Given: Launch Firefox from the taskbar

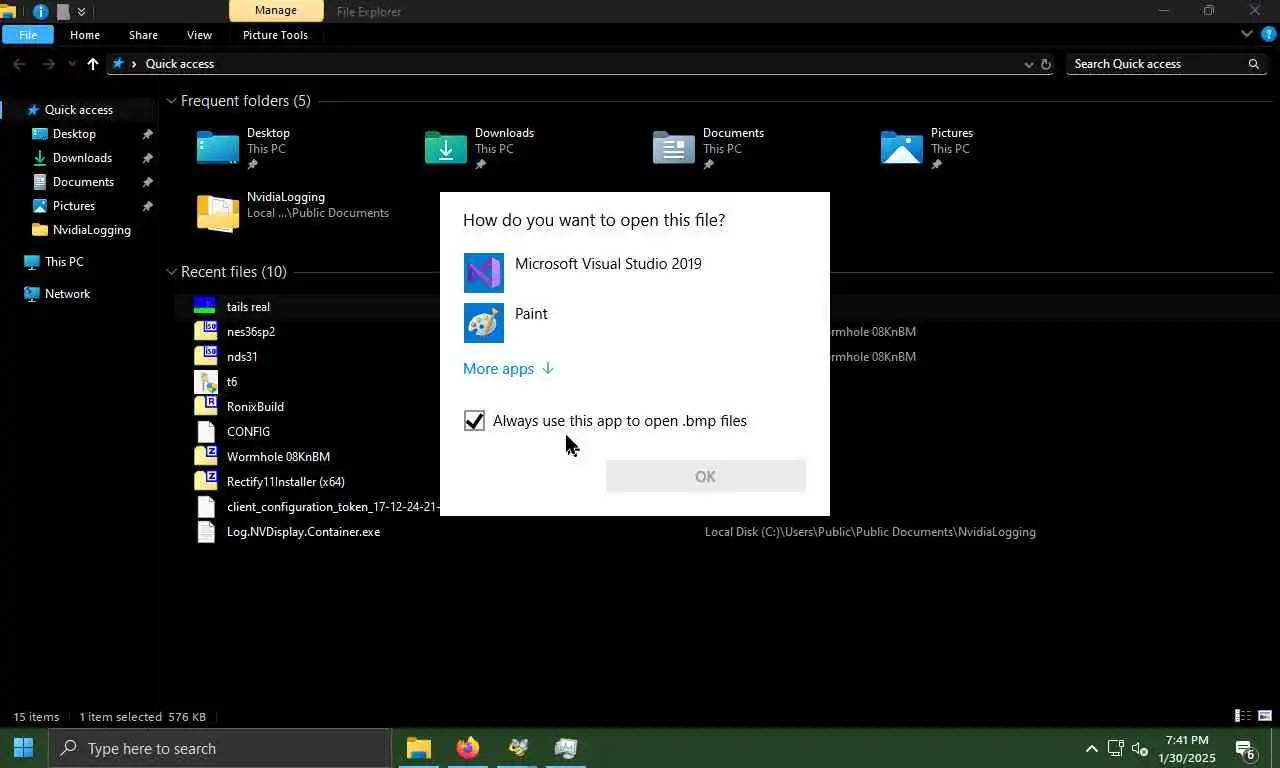Looking at the screenshot, I should point(468,748).
